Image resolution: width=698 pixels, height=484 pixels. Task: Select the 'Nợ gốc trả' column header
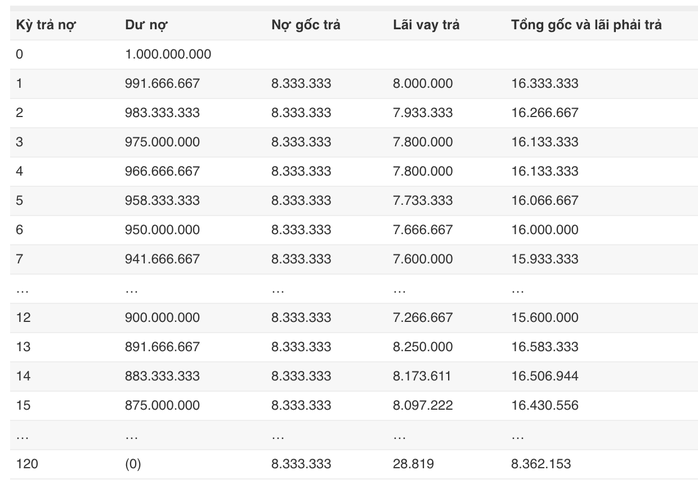tap(306, 25)
